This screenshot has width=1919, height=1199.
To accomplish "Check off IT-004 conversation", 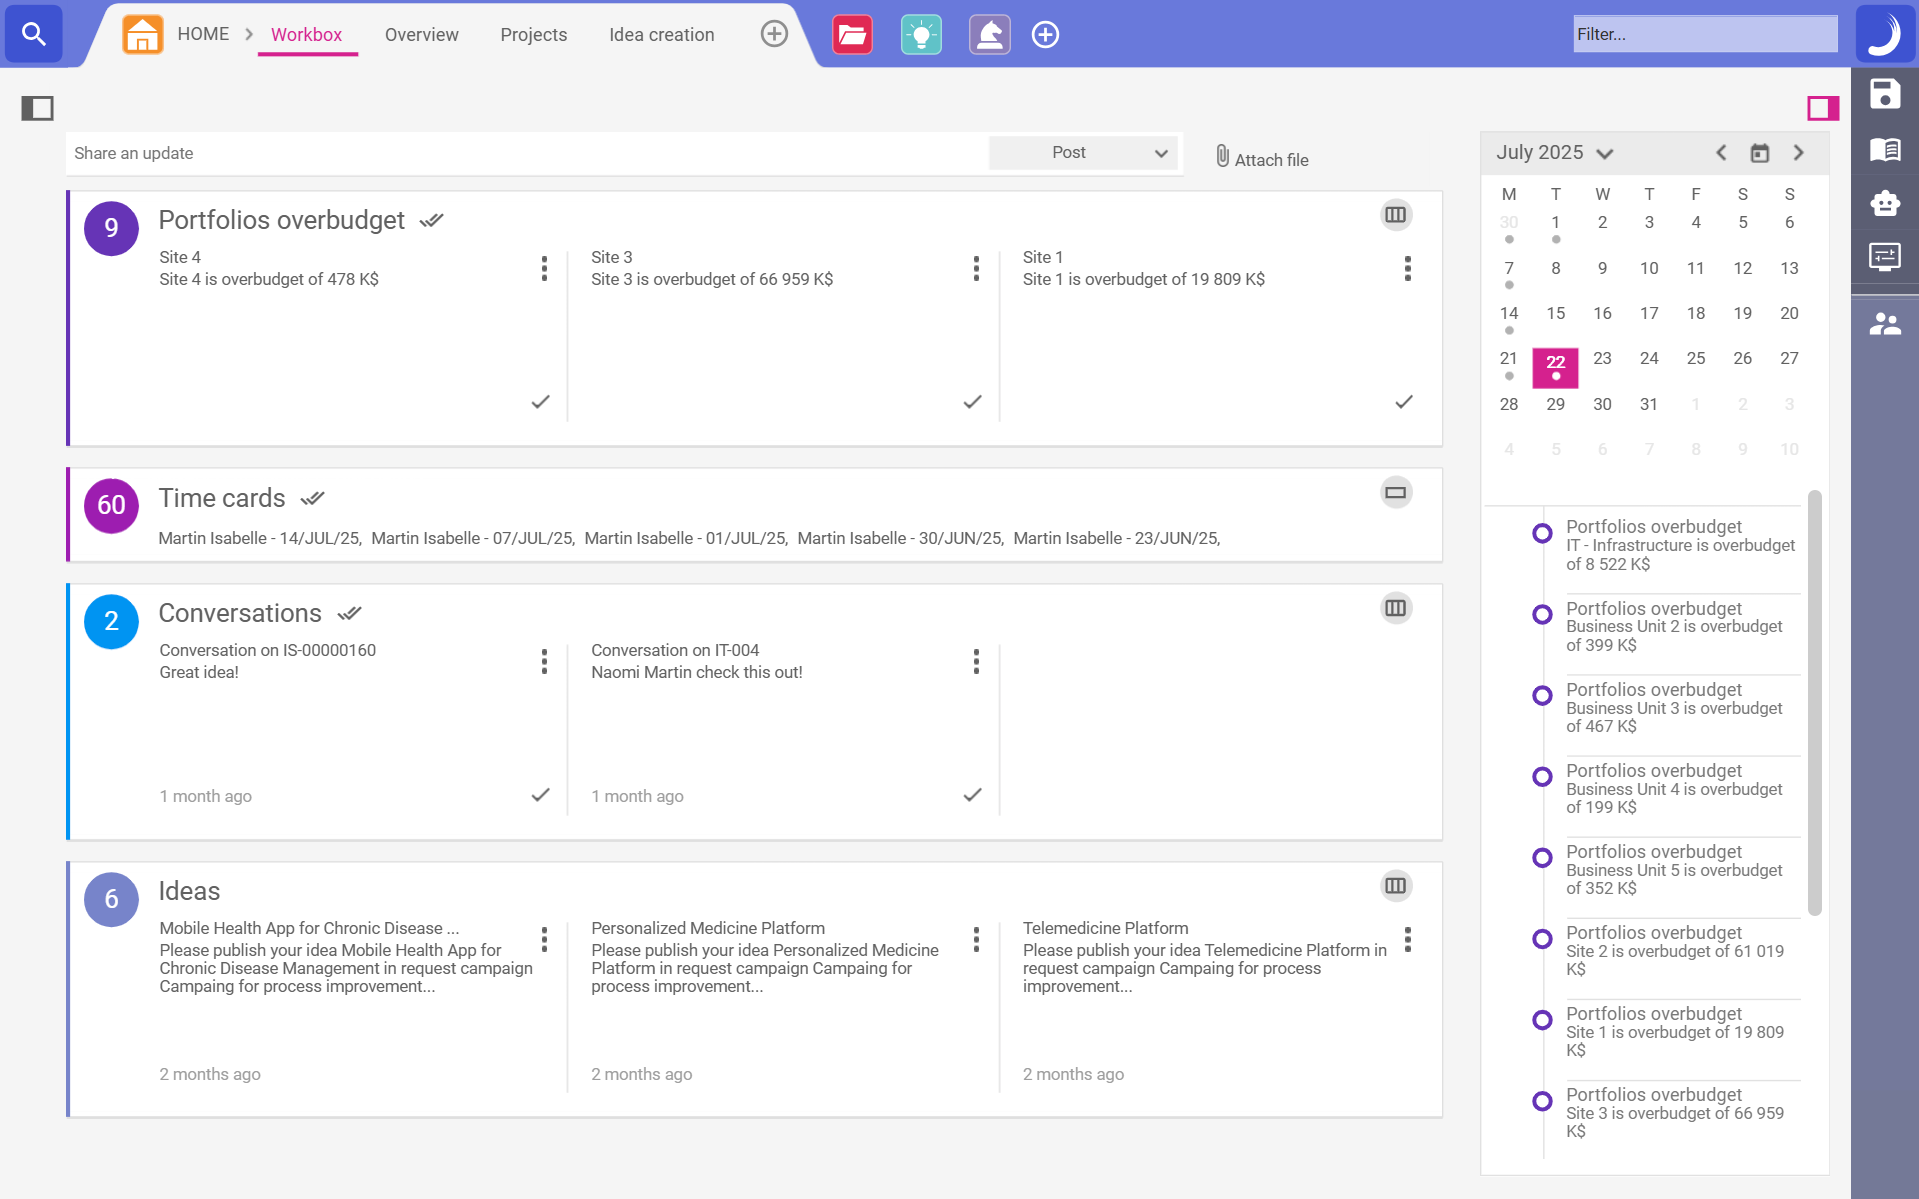I will tap(972, 795).
